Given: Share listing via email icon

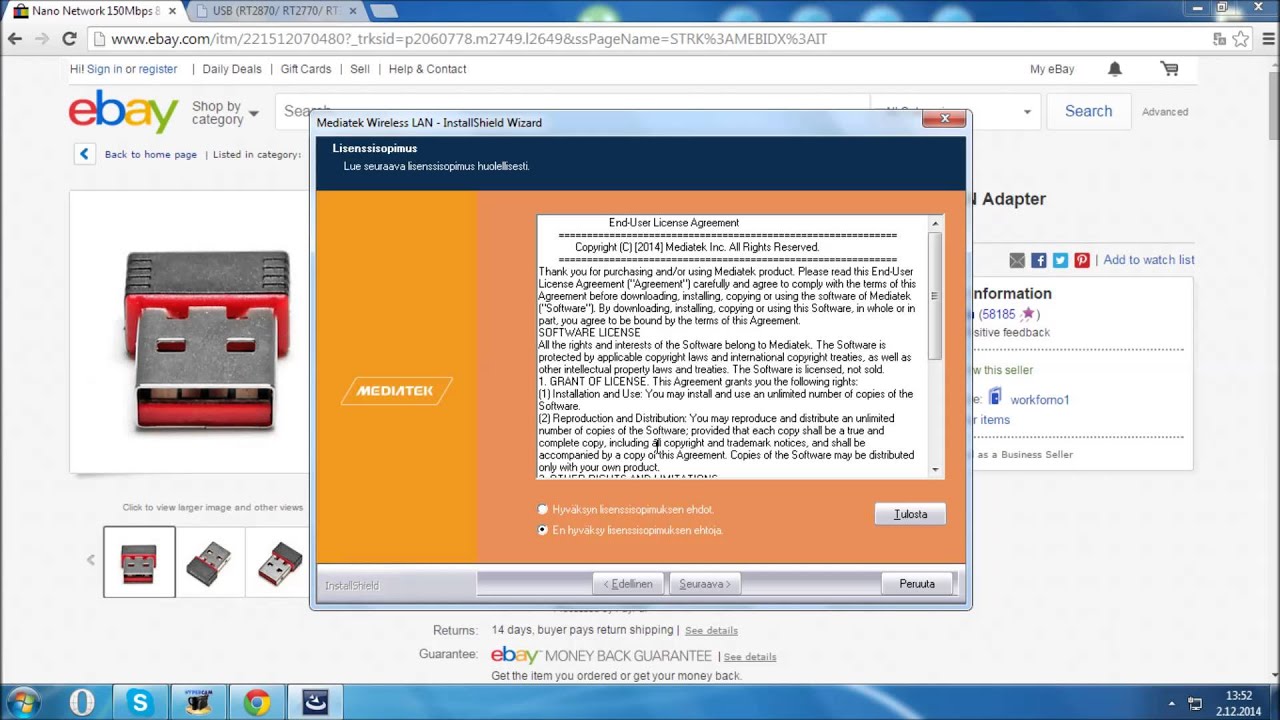Looking at the screenshot, I should coord(1017,260).
